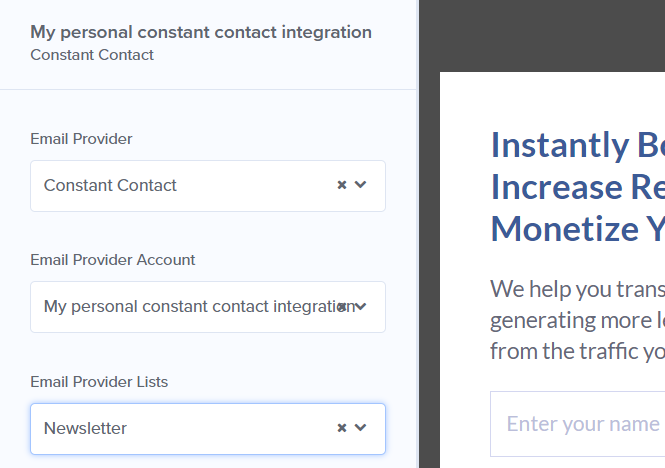The image size is (665, 468).
Task: Clear the Email Provider Account selection
Action: tap(342, 307)
